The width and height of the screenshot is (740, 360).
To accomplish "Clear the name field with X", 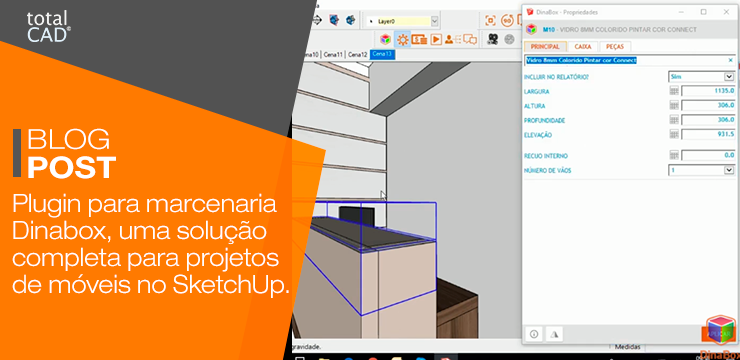I will click(730, 60).
